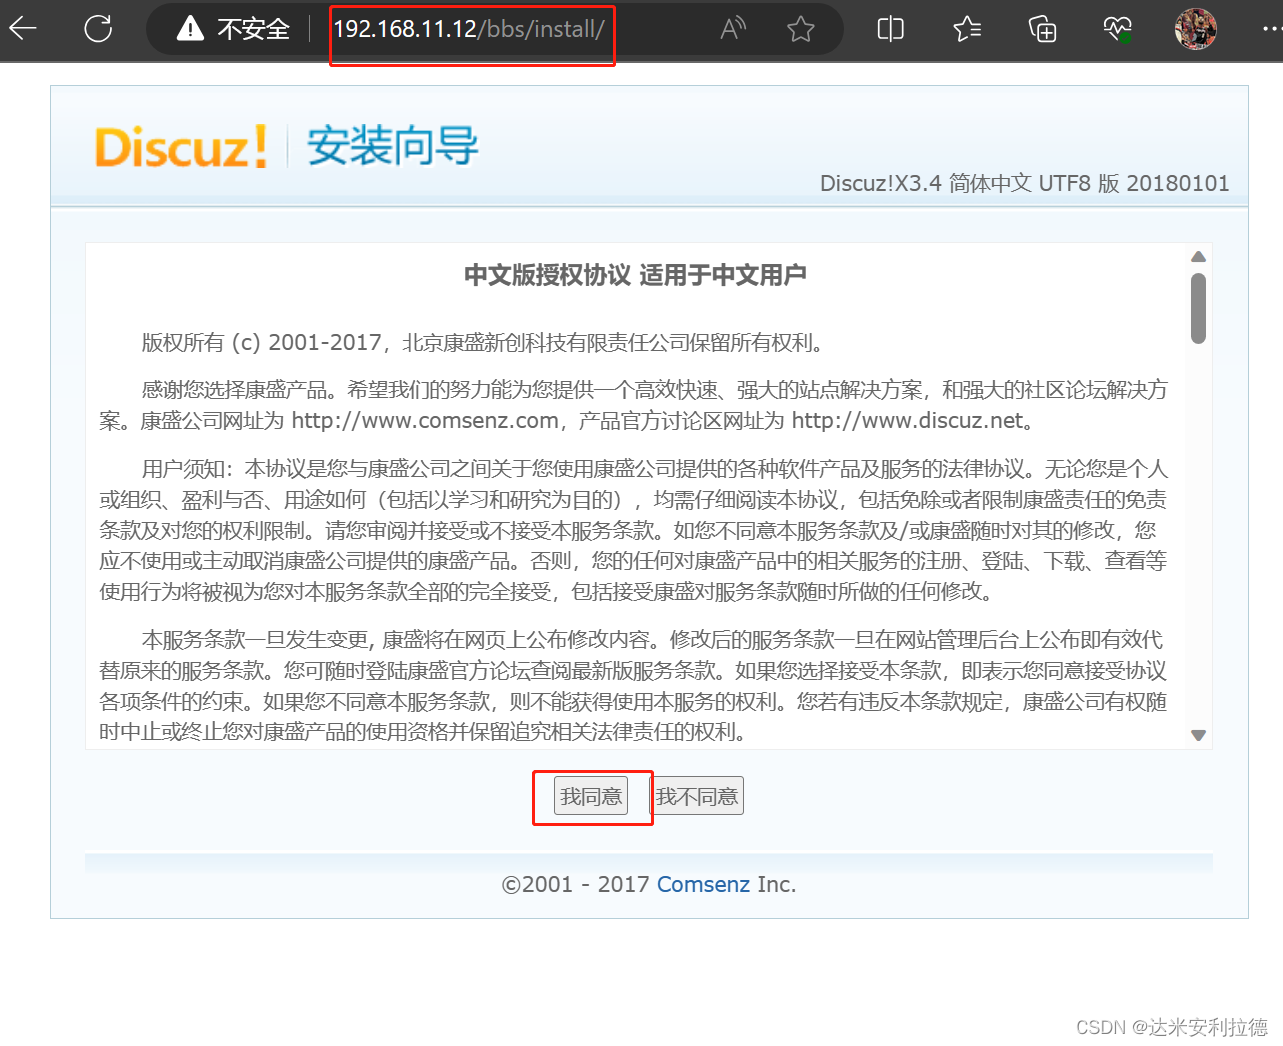The image size is (1283, 1046).
Task: Add page to favorites star
Action: point(800,29)
